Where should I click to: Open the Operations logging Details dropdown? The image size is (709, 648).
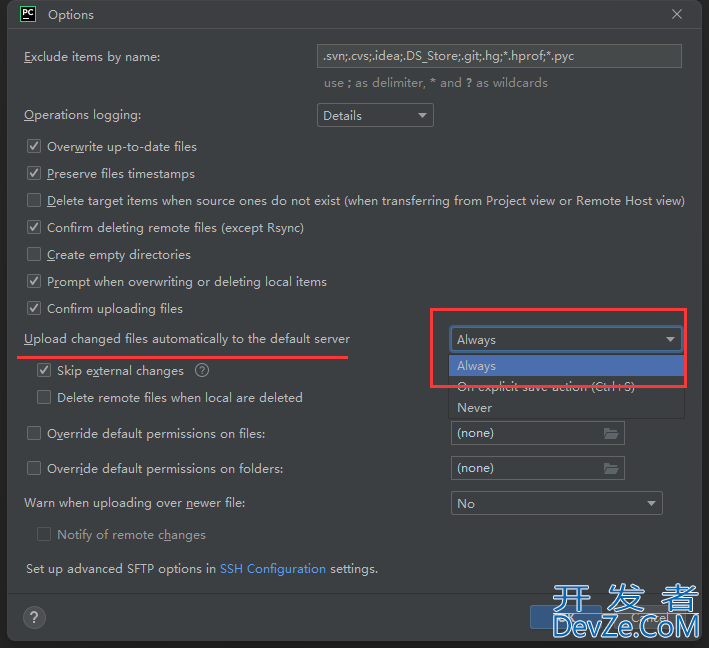click(x=375, y=115)
